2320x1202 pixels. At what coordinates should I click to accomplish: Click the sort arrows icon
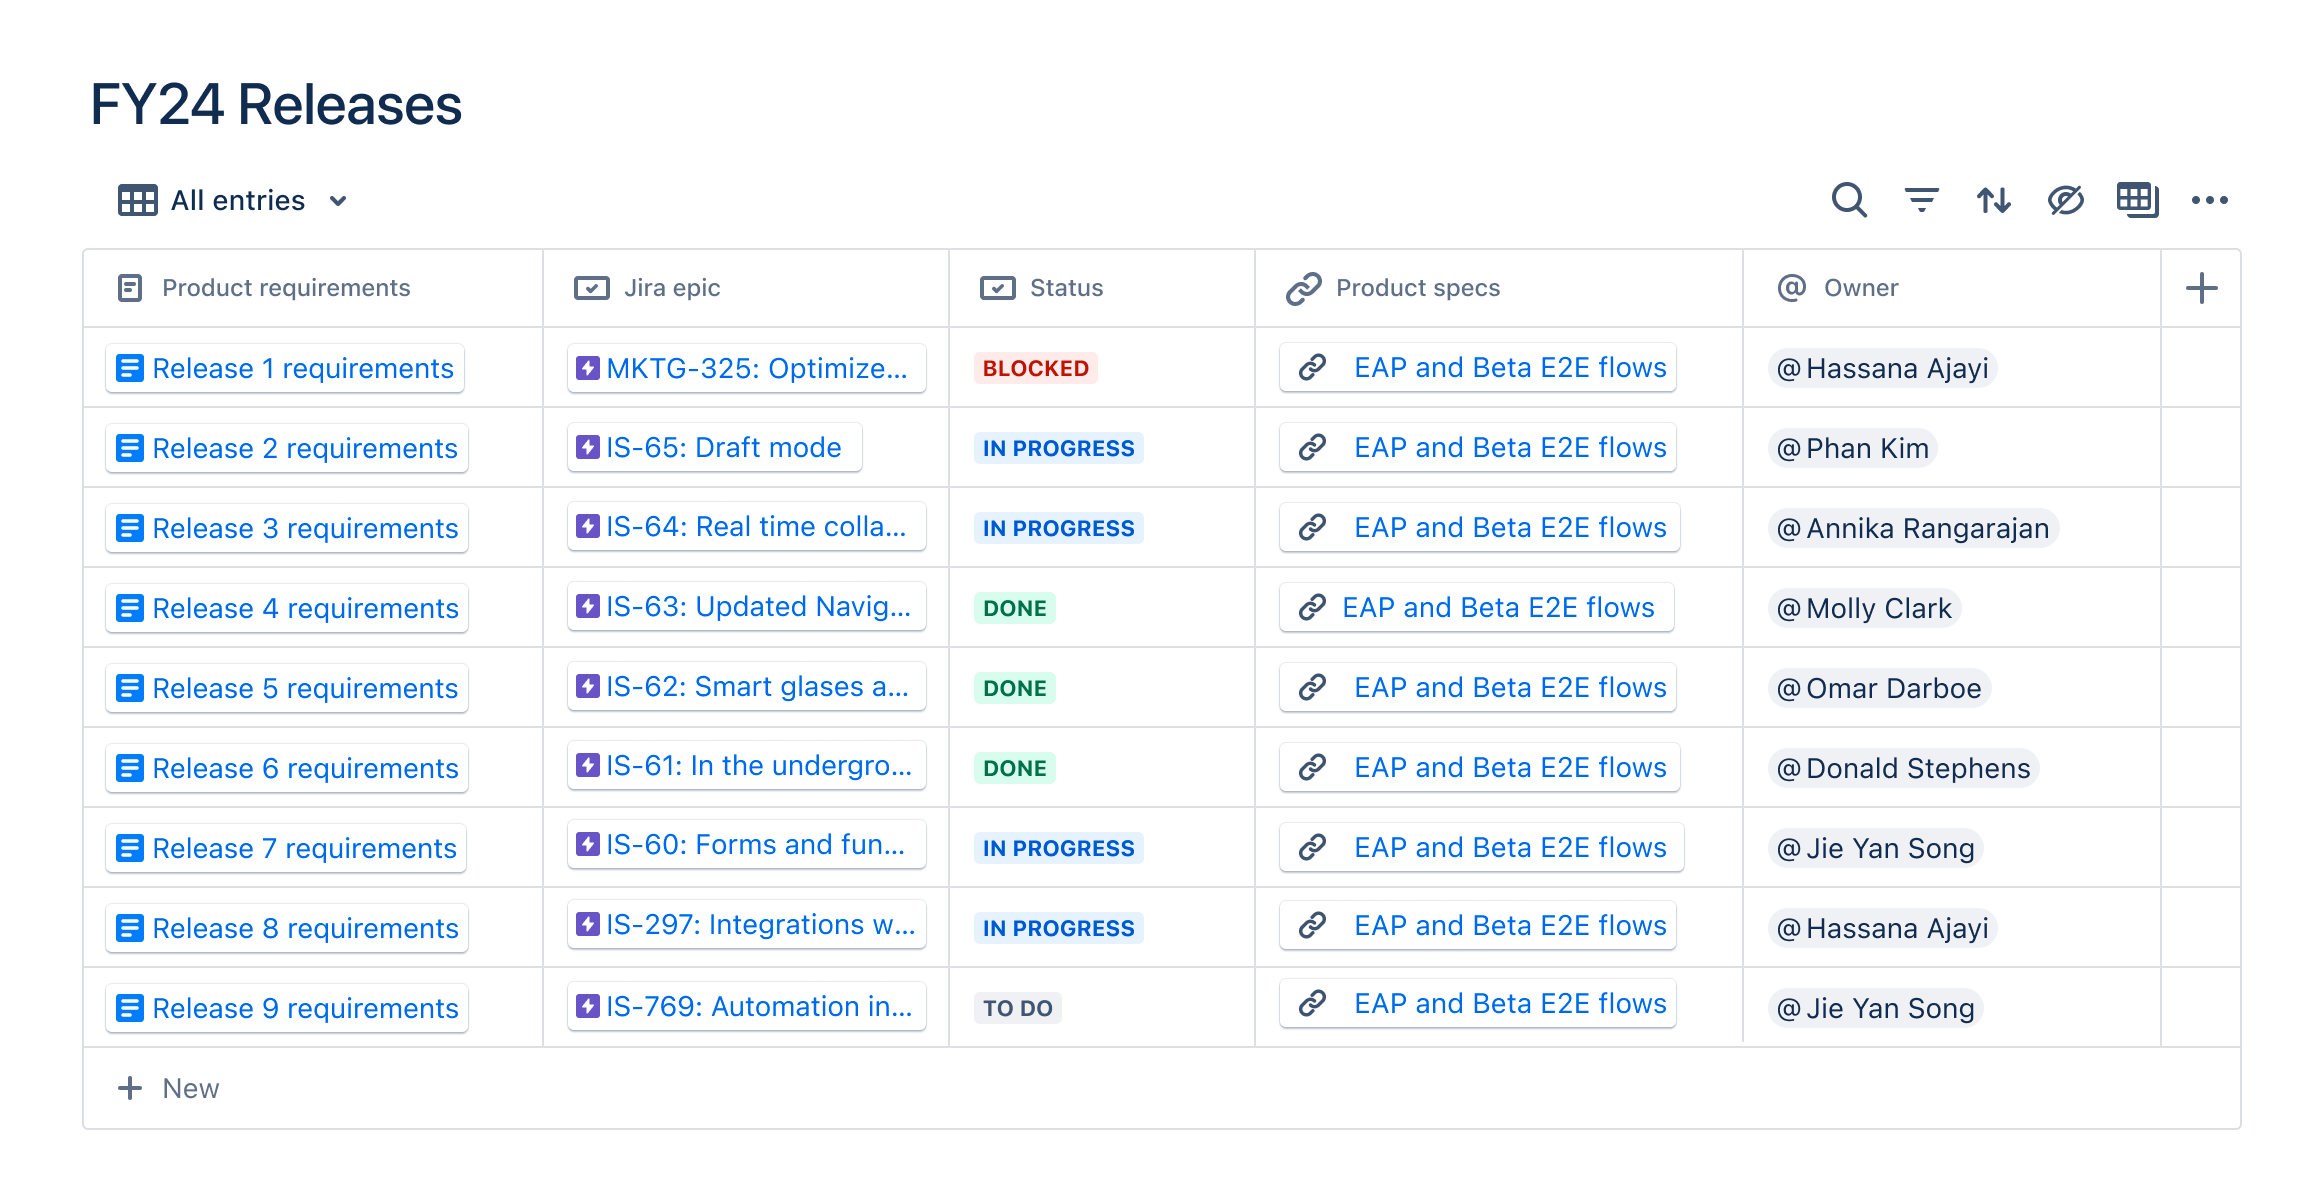point(1993,200)
